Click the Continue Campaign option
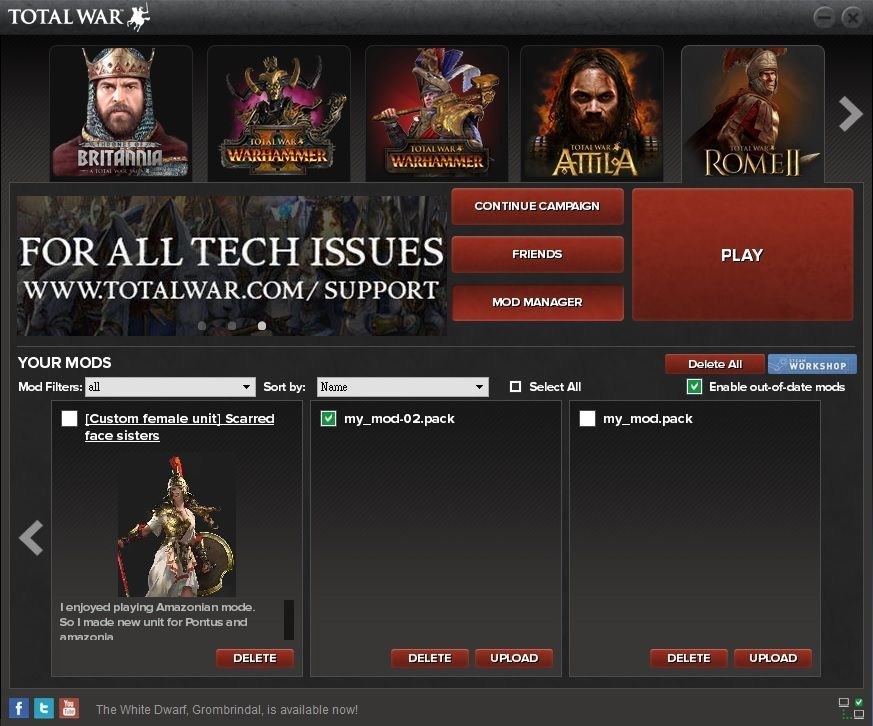This screenshot has width=873, height=726. (537, 206)
